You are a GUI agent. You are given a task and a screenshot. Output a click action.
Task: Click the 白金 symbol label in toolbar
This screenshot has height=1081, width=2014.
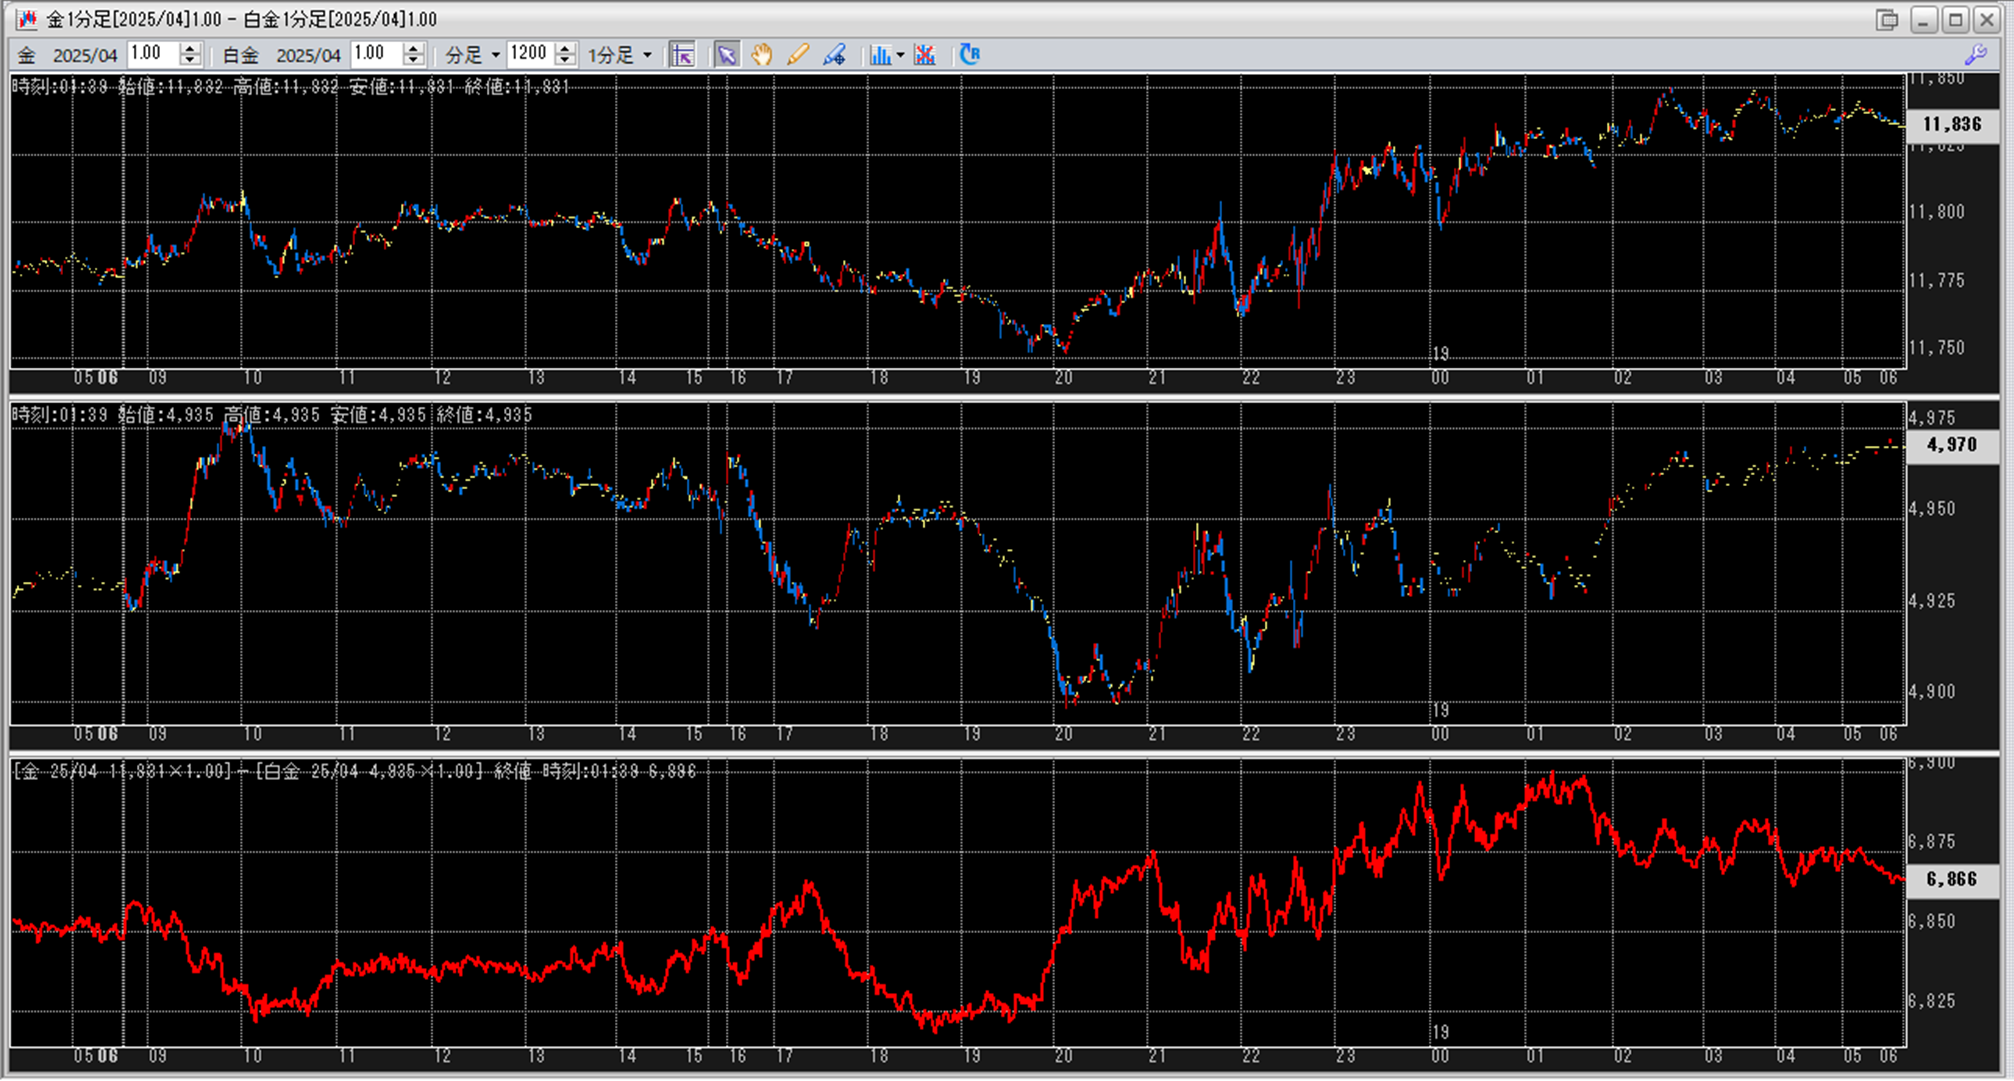coord(240,55)
